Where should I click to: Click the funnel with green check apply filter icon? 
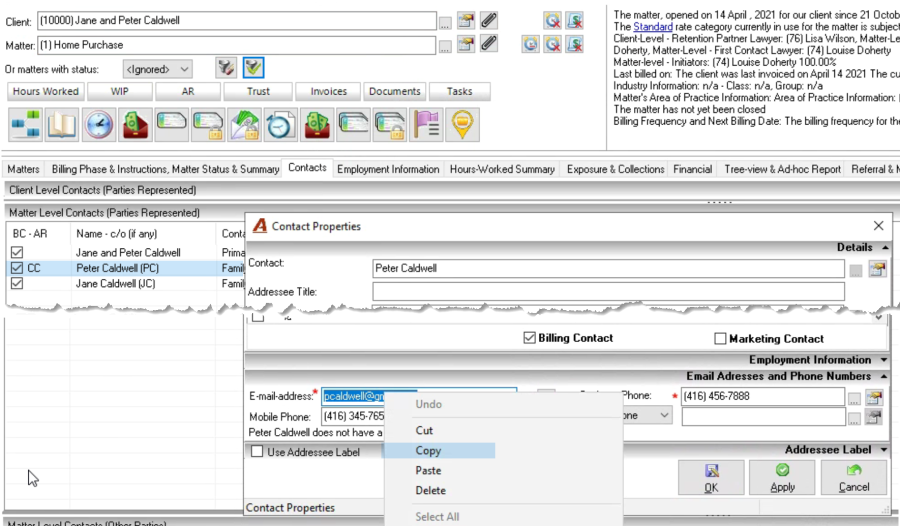pyautogui.click(x=253, y=68)
